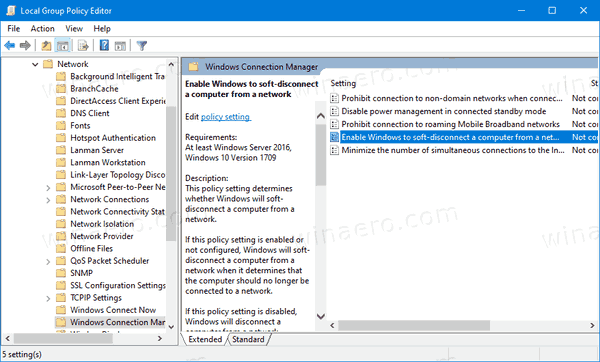Image resolution: width=600 pixels, height=362 pixels.
Task: Switch to the Extended tab
Action: coord(205,339)
